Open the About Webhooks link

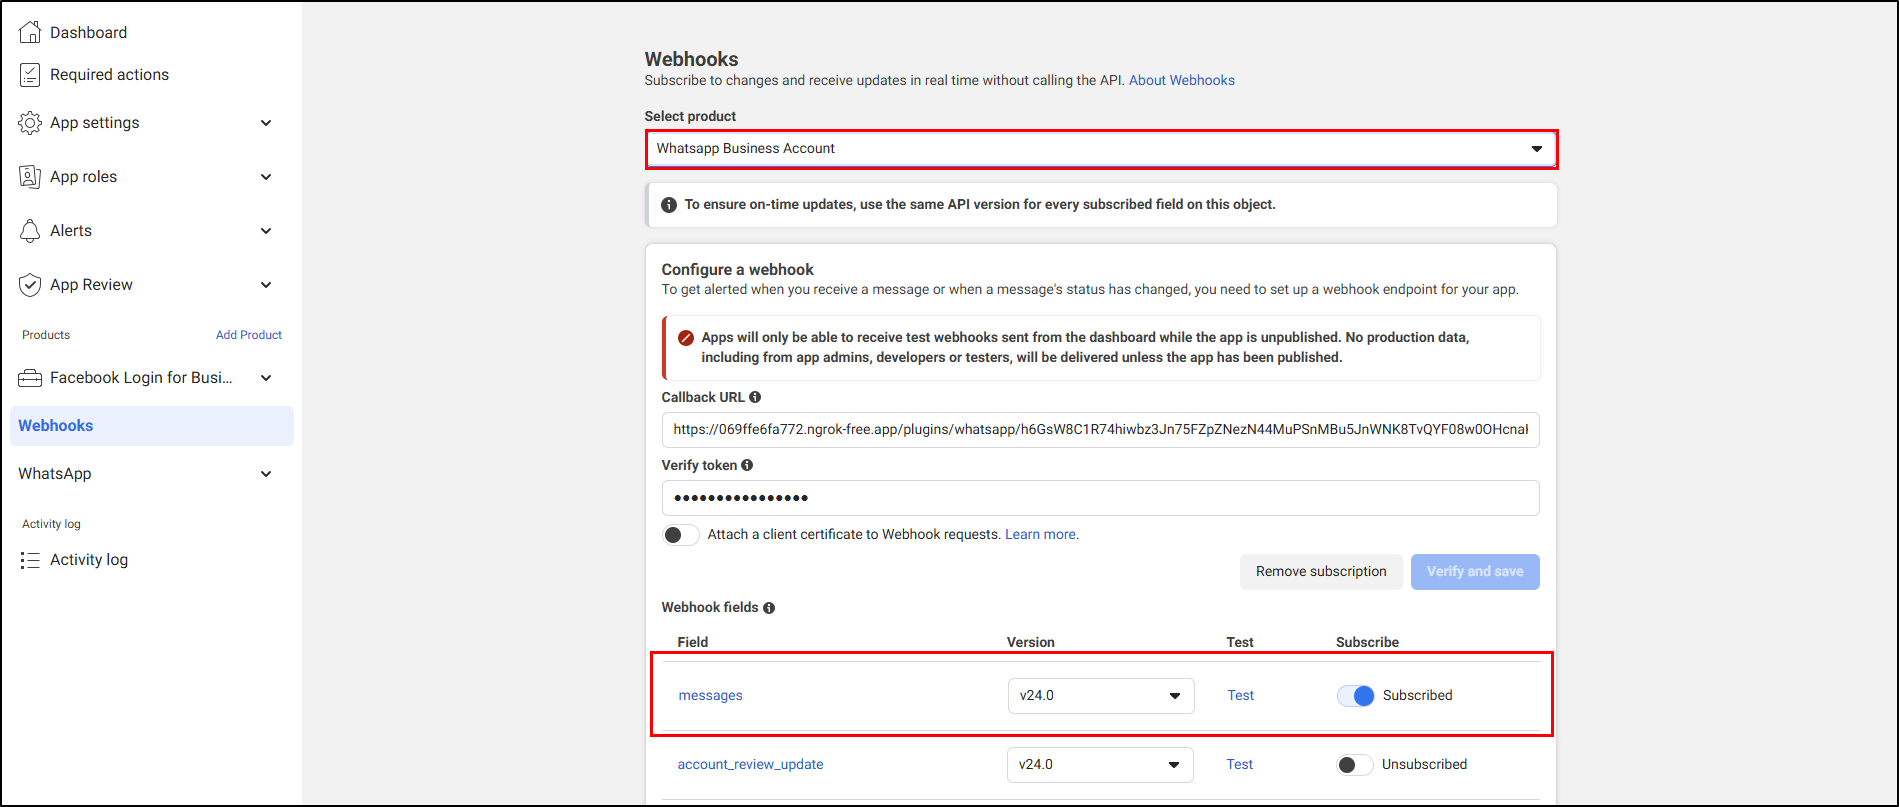pyautogui.click(x=1181, y=80)
